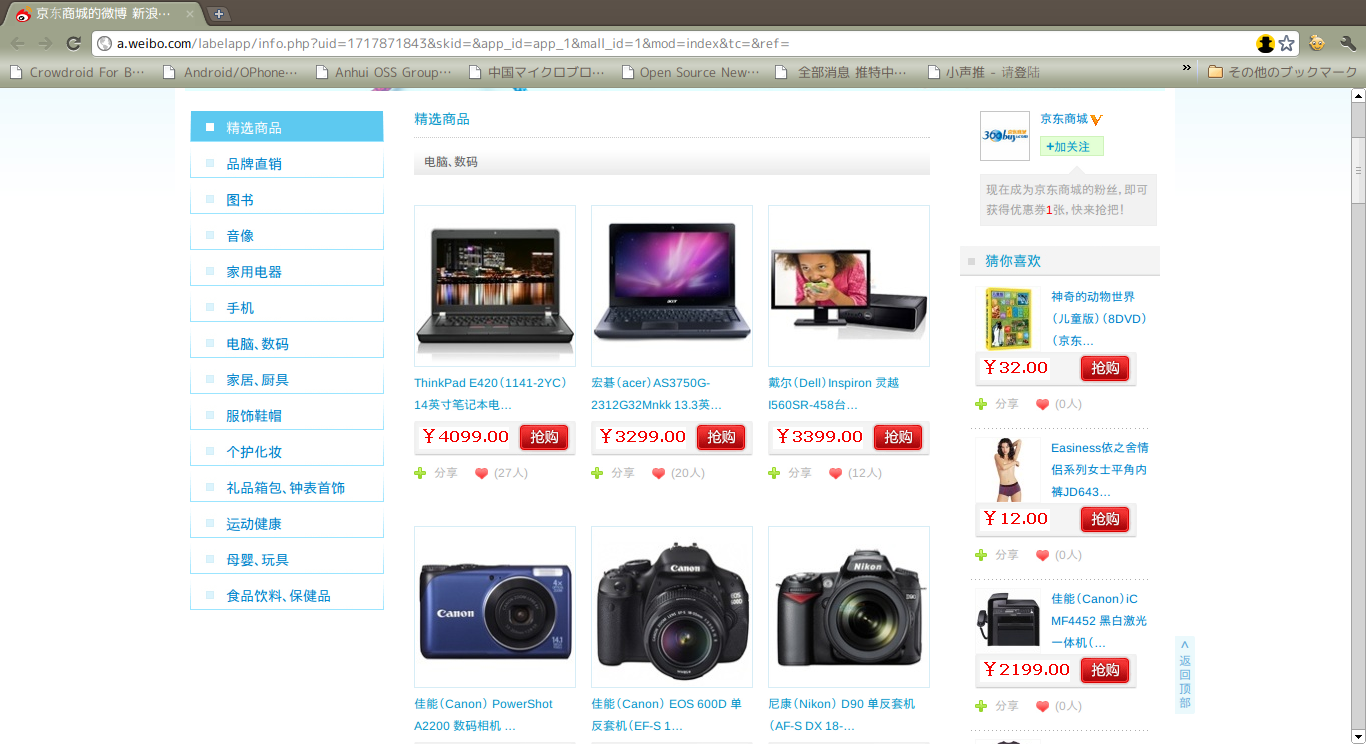1366x744 pixels.
Task: Click the 360buy logo avatar
Action: 1005,136
